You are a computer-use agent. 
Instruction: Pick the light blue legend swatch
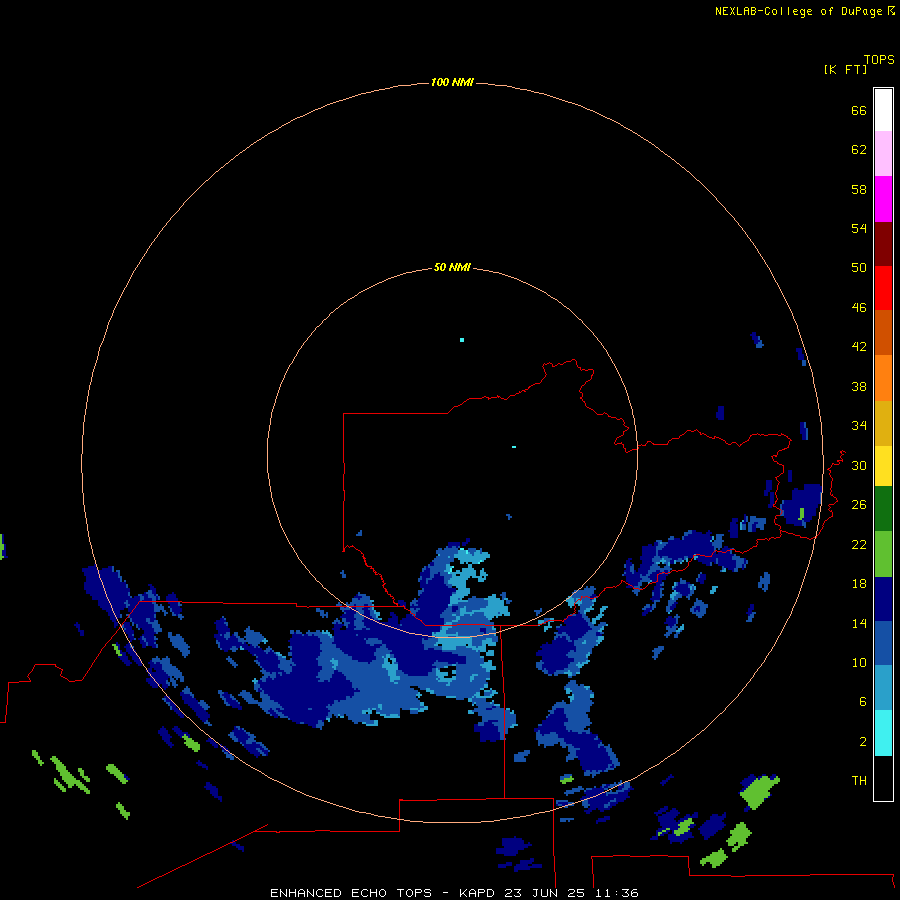[883, 688]
